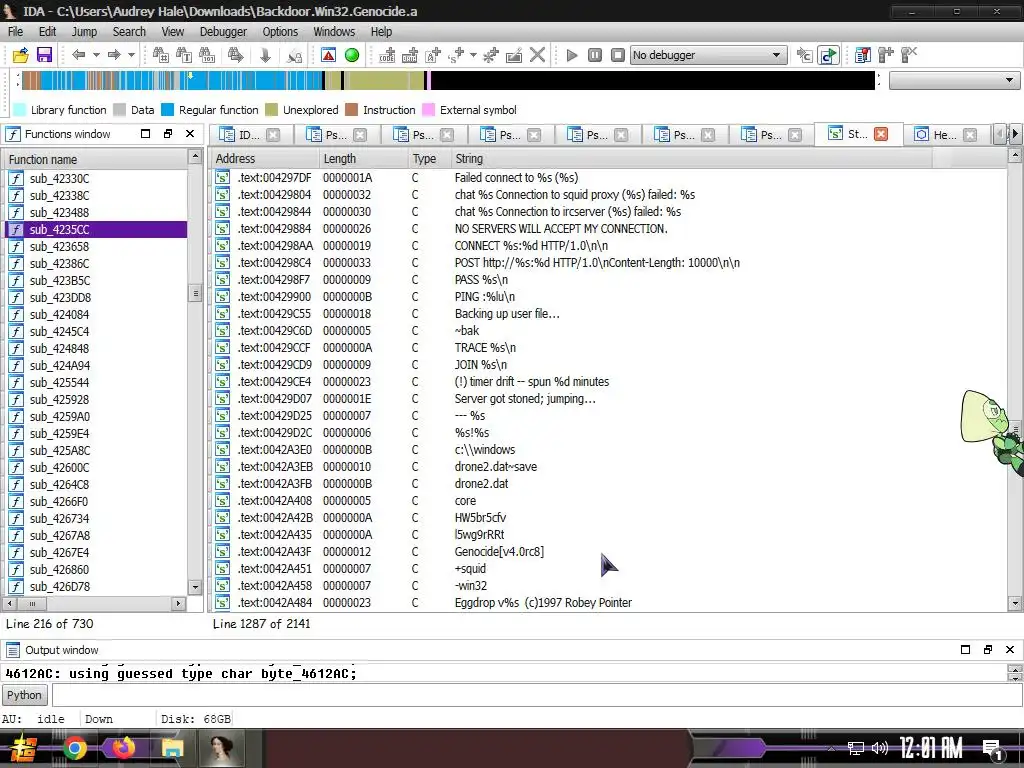Select function sub_42330C
The height and width of the screenshot is (768, 1024).
click(96, 178)
